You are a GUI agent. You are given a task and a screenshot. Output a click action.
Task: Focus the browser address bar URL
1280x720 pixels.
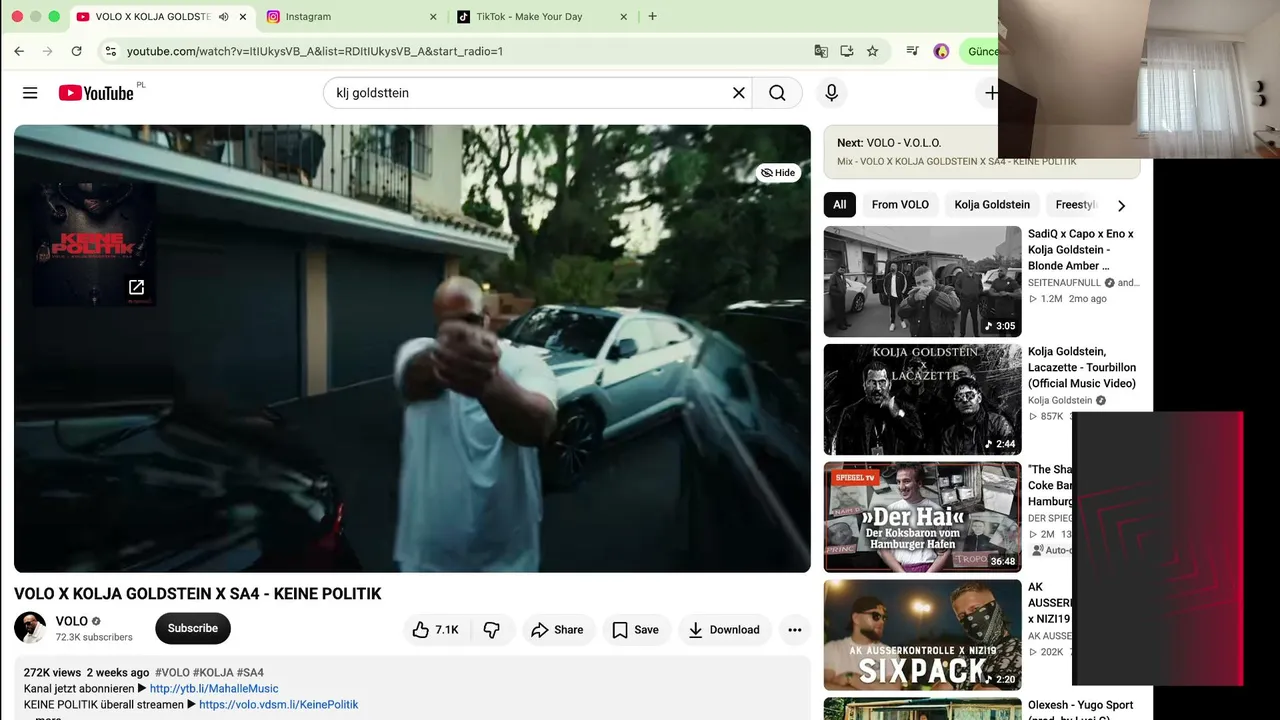pyautogui.click(x=315, y=51)
